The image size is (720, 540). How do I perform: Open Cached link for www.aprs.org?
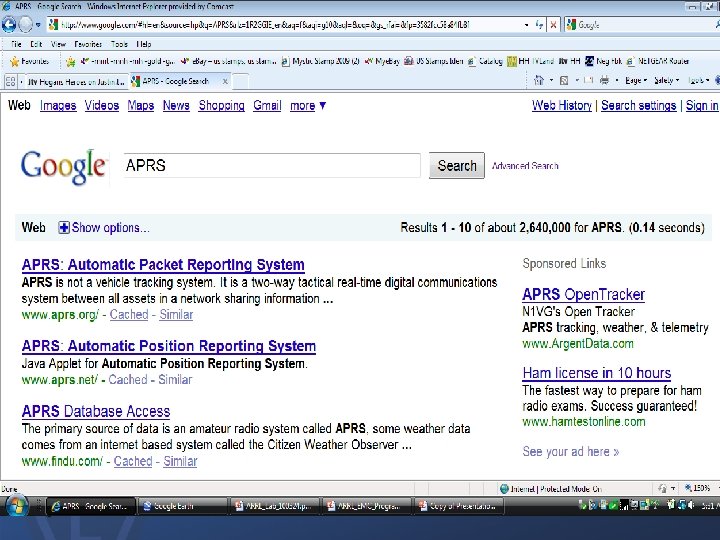point(129,315)
